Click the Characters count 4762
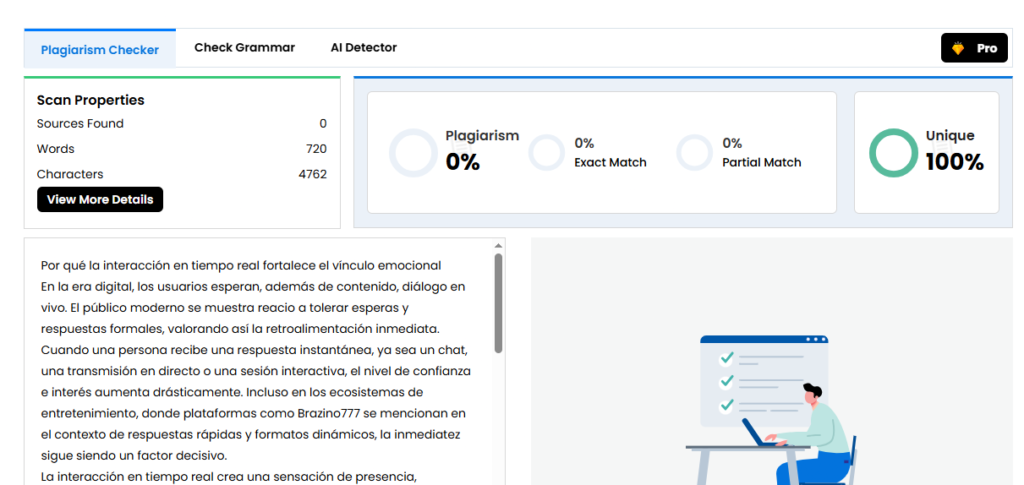 [x=312, y=174]
